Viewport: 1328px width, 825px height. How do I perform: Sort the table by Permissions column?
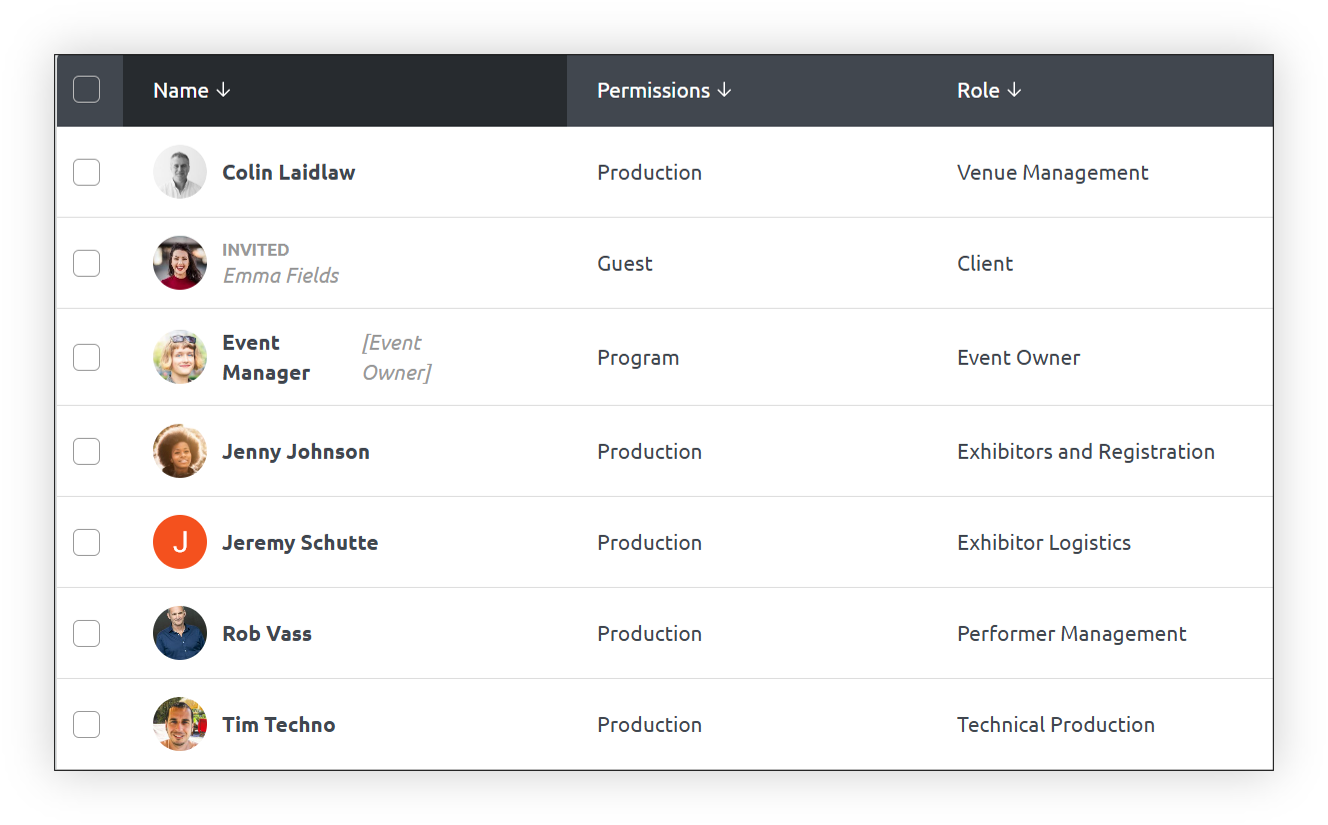click(x=664, y=90)
